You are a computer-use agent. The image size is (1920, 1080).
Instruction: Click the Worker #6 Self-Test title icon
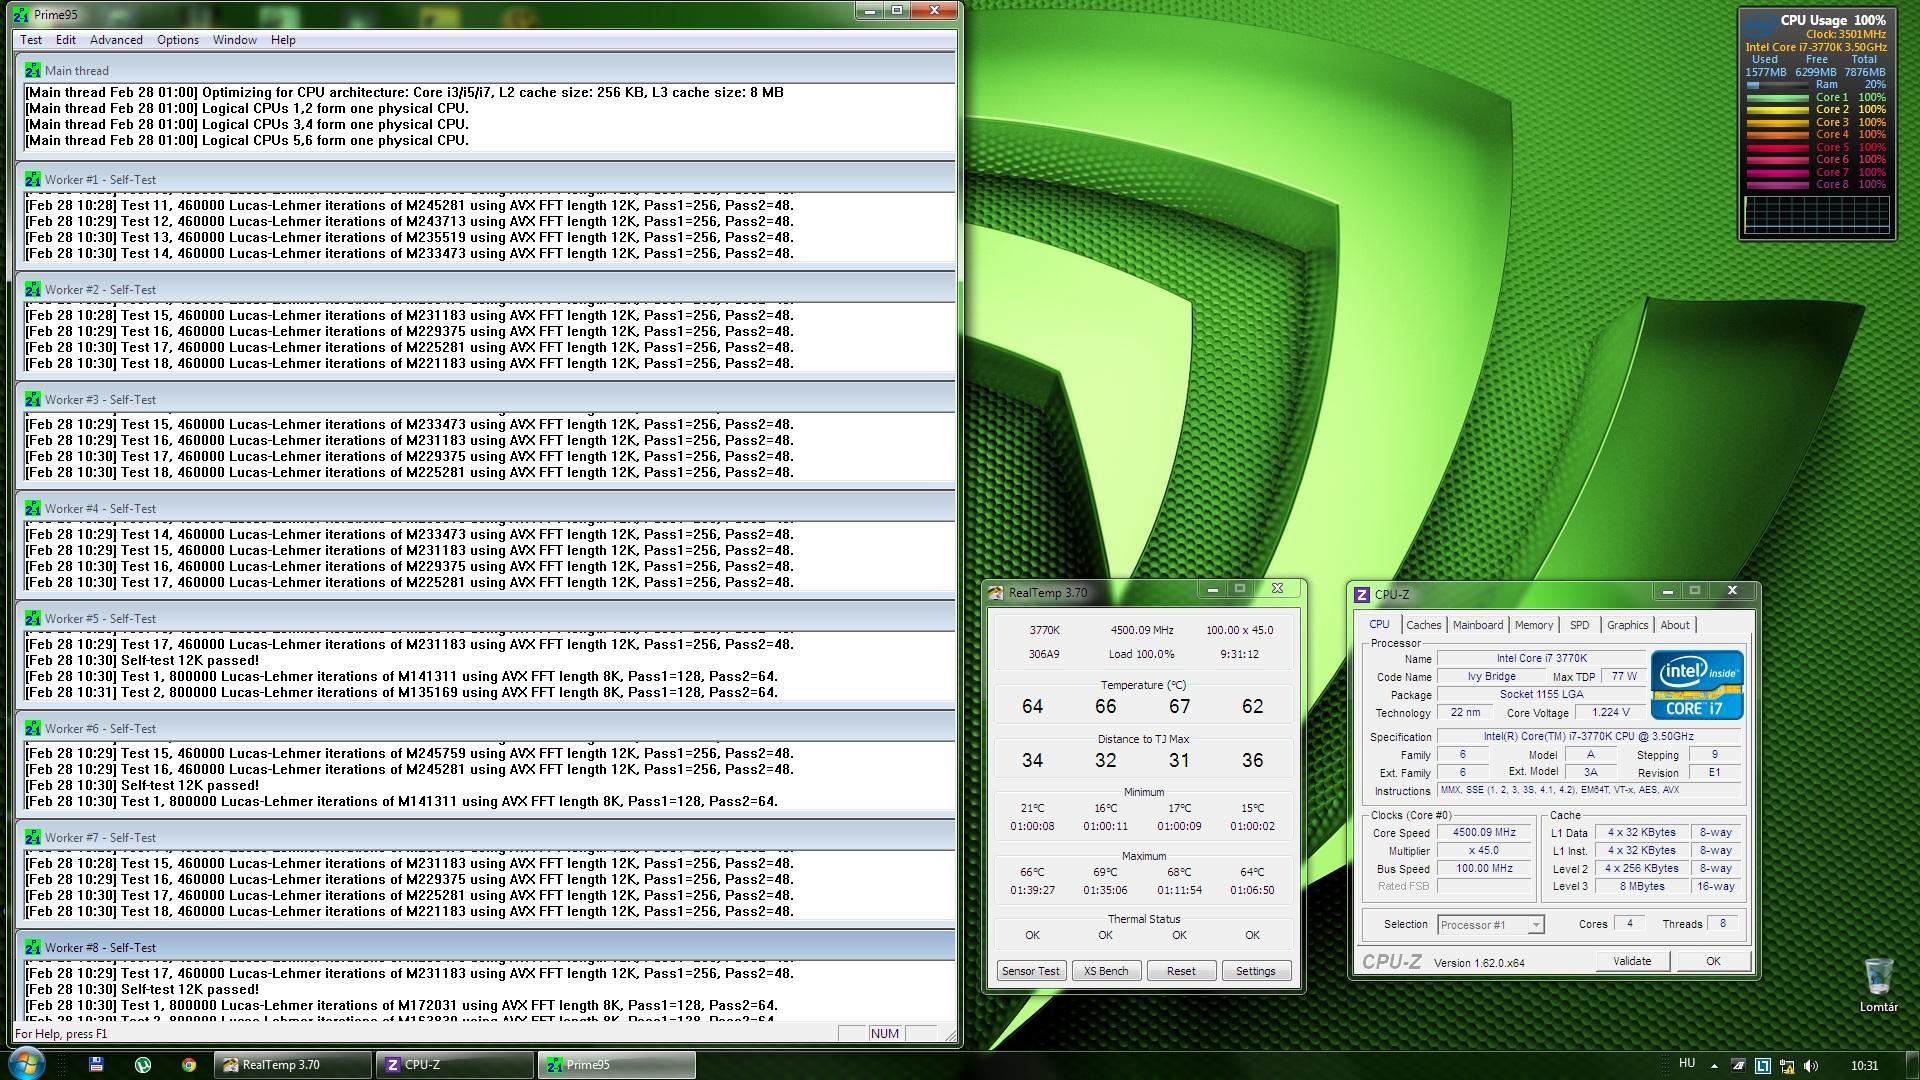[33, 728]
